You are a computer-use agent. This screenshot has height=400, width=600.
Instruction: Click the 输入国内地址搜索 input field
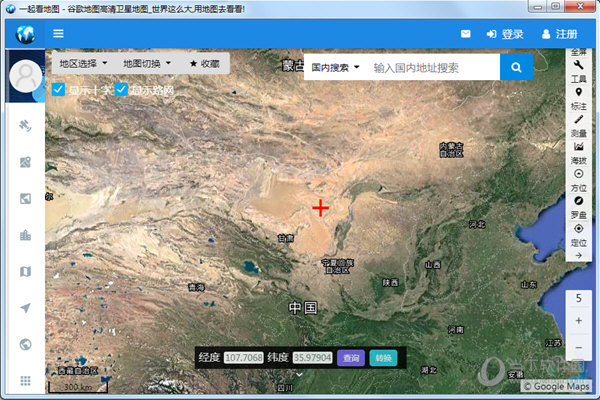point(432,68)
